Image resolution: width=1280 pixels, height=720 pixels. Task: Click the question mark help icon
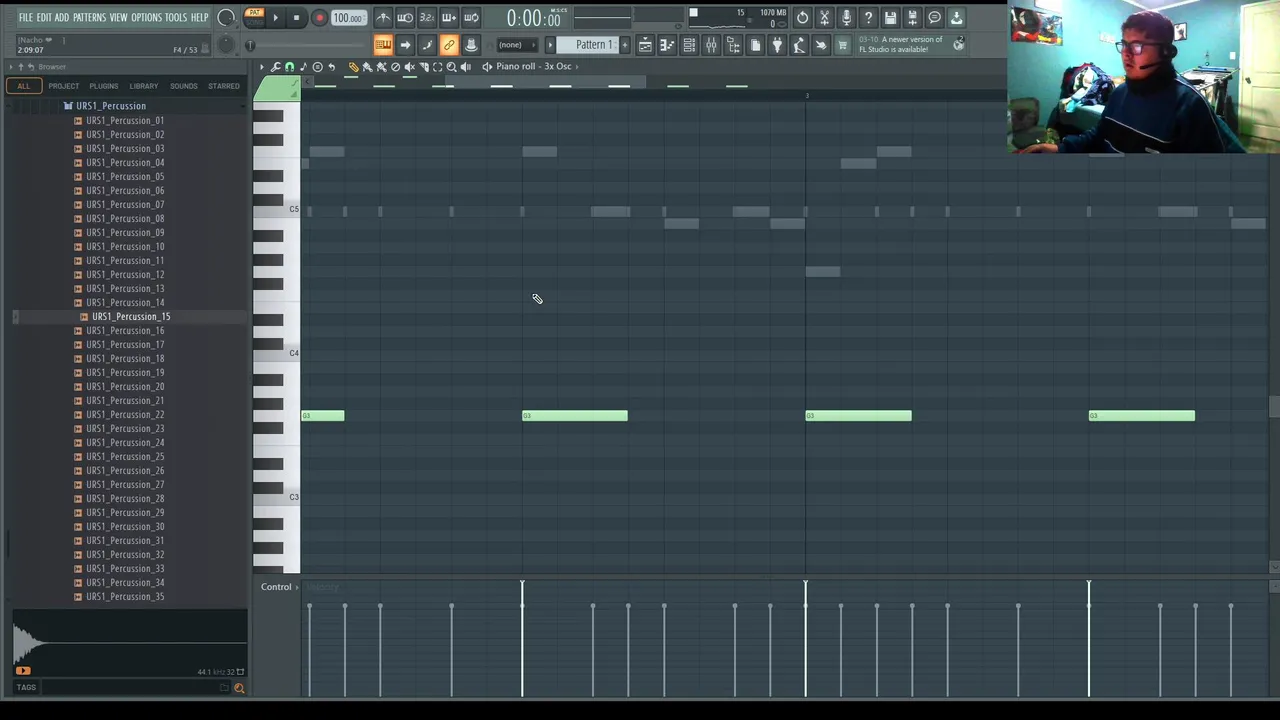(x=868, y=18)
